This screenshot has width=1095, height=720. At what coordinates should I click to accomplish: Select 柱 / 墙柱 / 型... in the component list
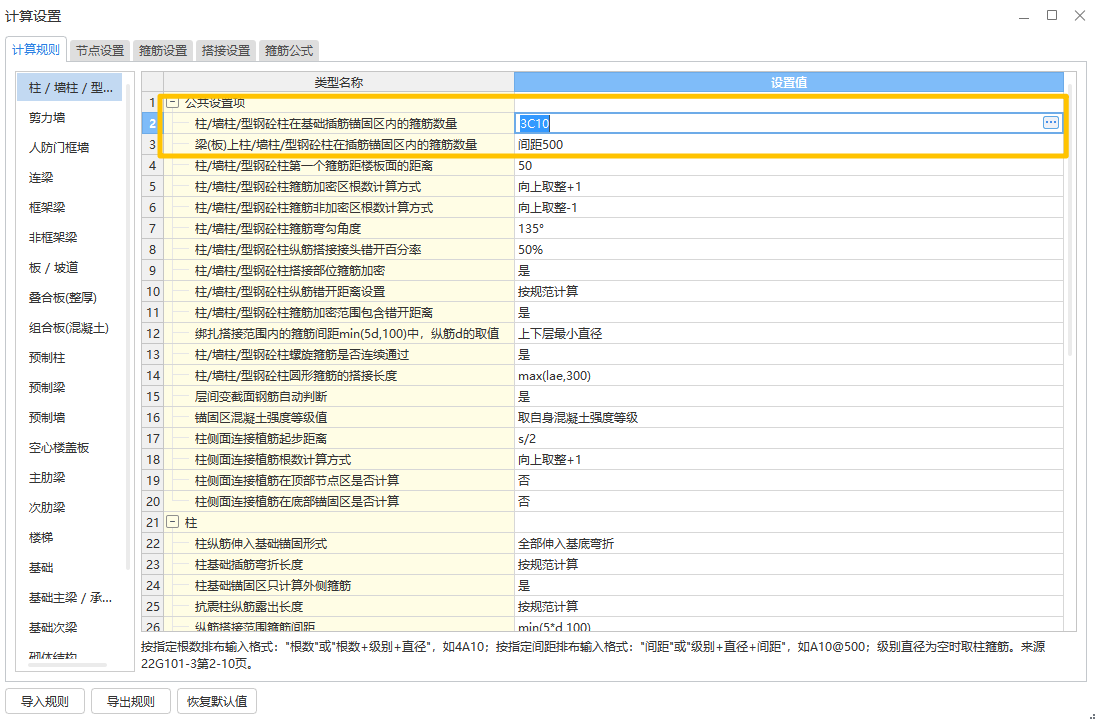(70, 87)
